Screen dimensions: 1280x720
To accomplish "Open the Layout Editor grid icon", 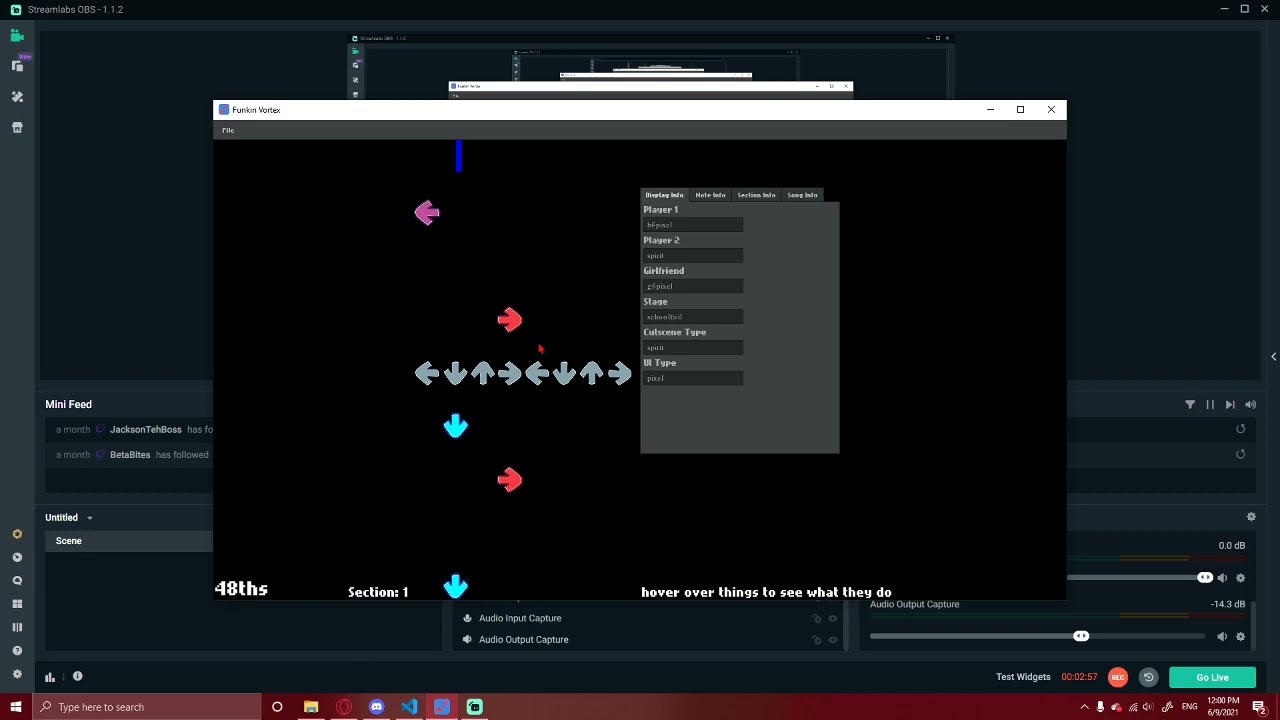I will pyautogui.click(x=17, y=604).
